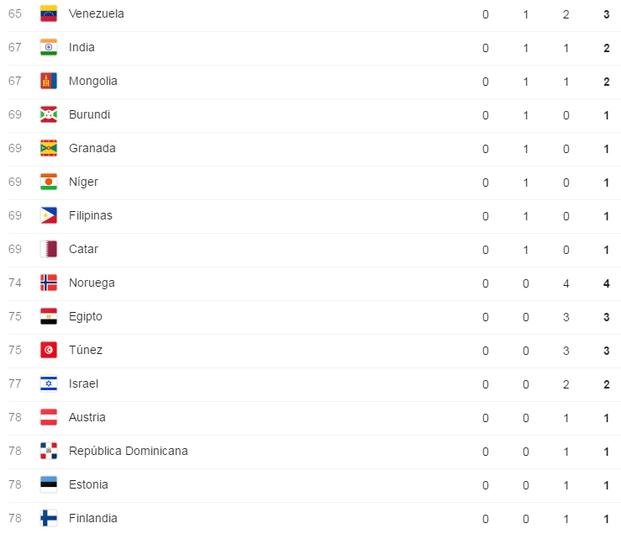621x534 pixels.
Task: Select the Mongolia flag icon
Action: pyautogui.click(x=49, y=81)
